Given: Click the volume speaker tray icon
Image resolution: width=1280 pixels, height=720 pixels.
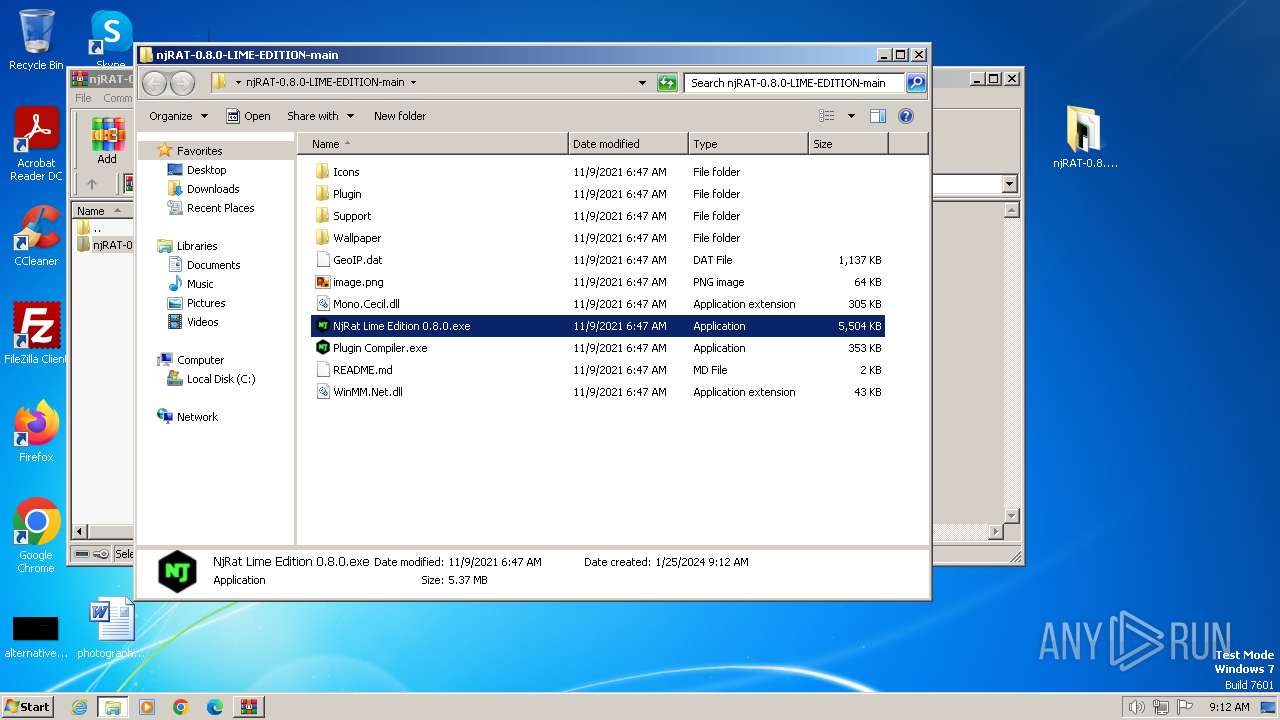Looking at the screenshot, I should pos(1136,707).
